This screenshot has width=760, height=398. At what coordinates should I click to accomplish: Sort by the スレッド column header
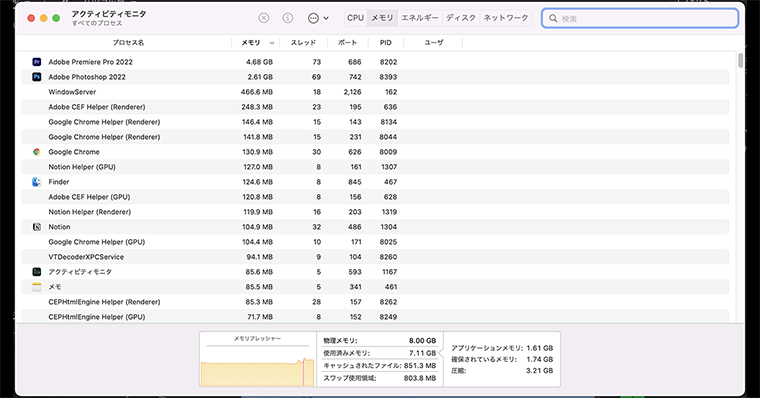(x=303, y=43)
